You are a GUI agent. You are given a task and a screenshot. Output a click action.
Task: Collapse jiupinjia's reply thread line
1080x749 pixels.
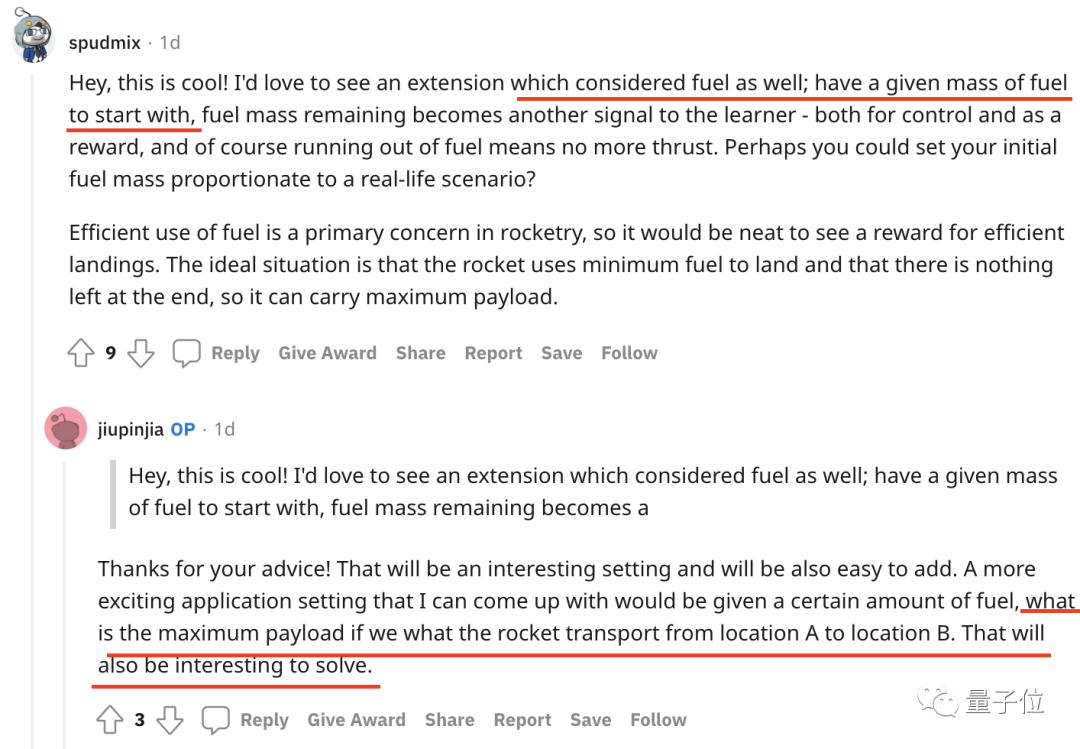(65, 600)
